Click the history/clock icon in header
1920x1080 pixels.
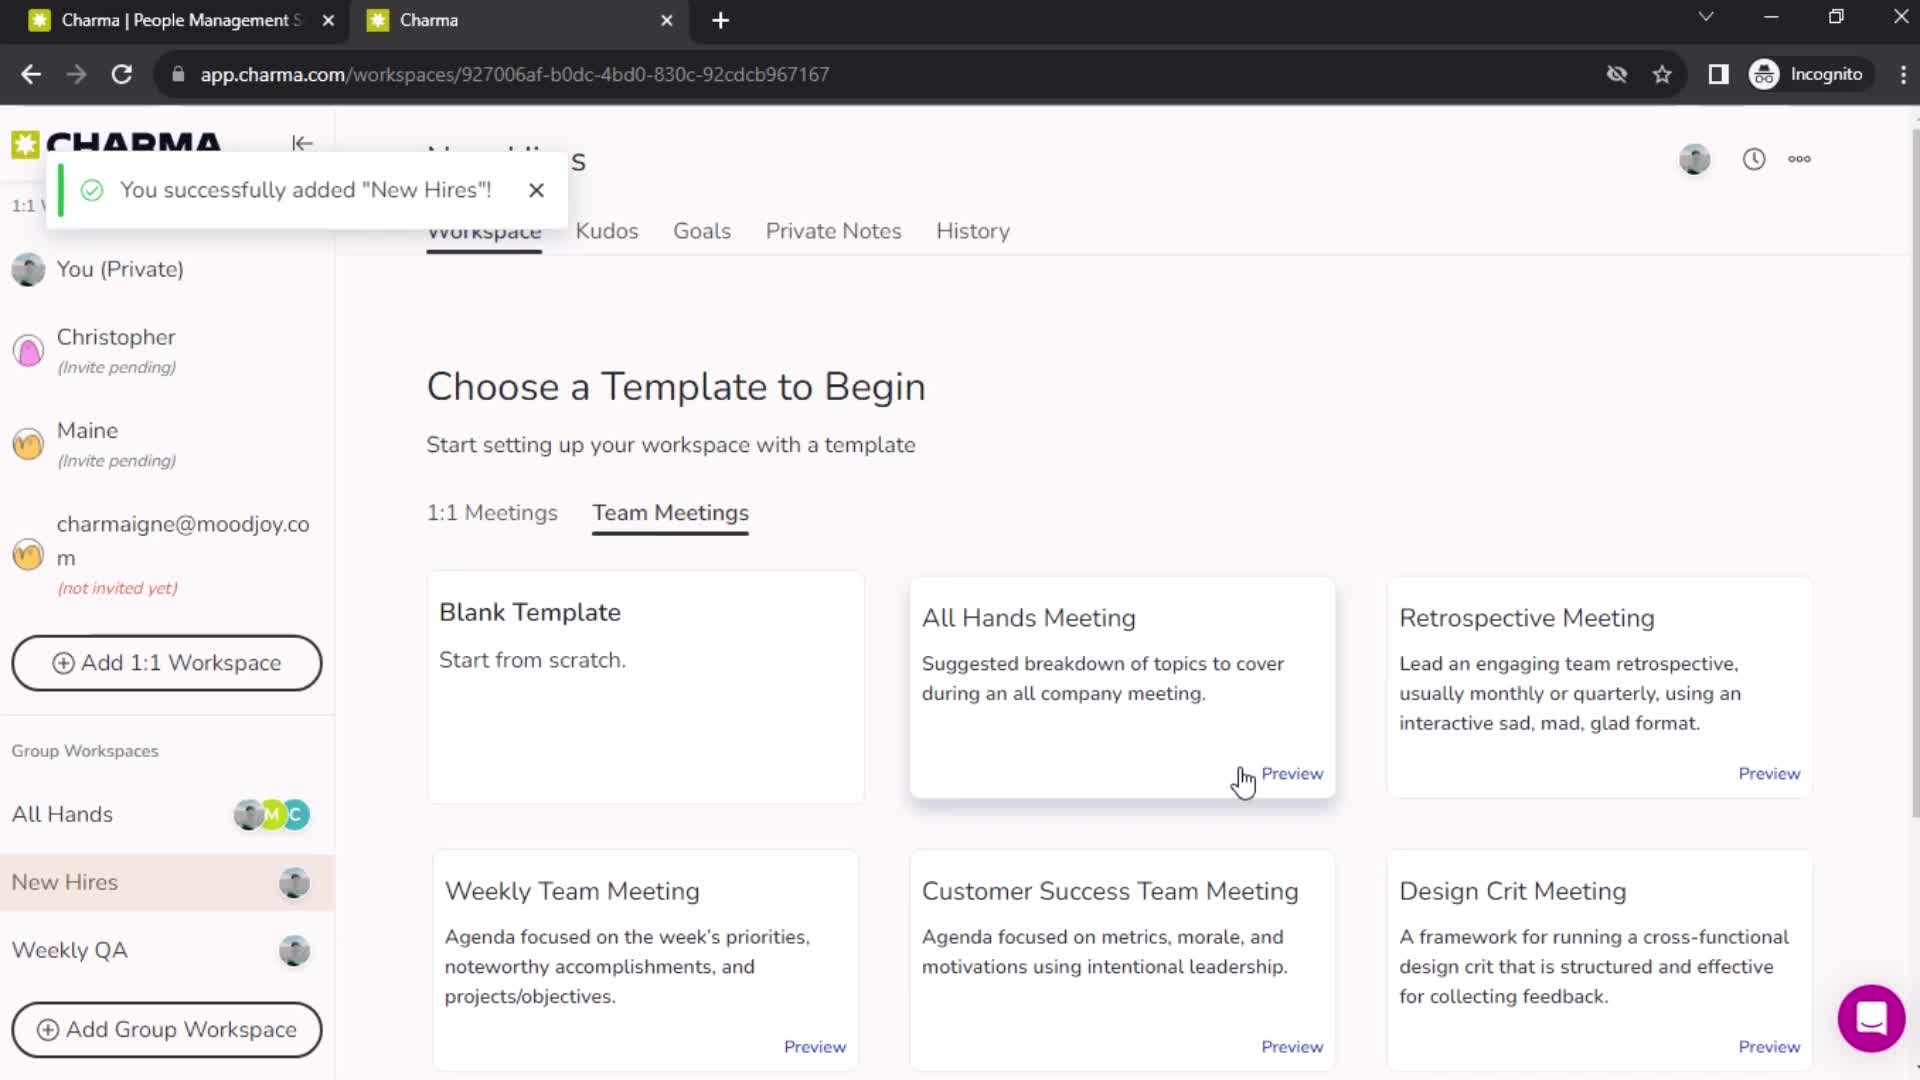1754,158
